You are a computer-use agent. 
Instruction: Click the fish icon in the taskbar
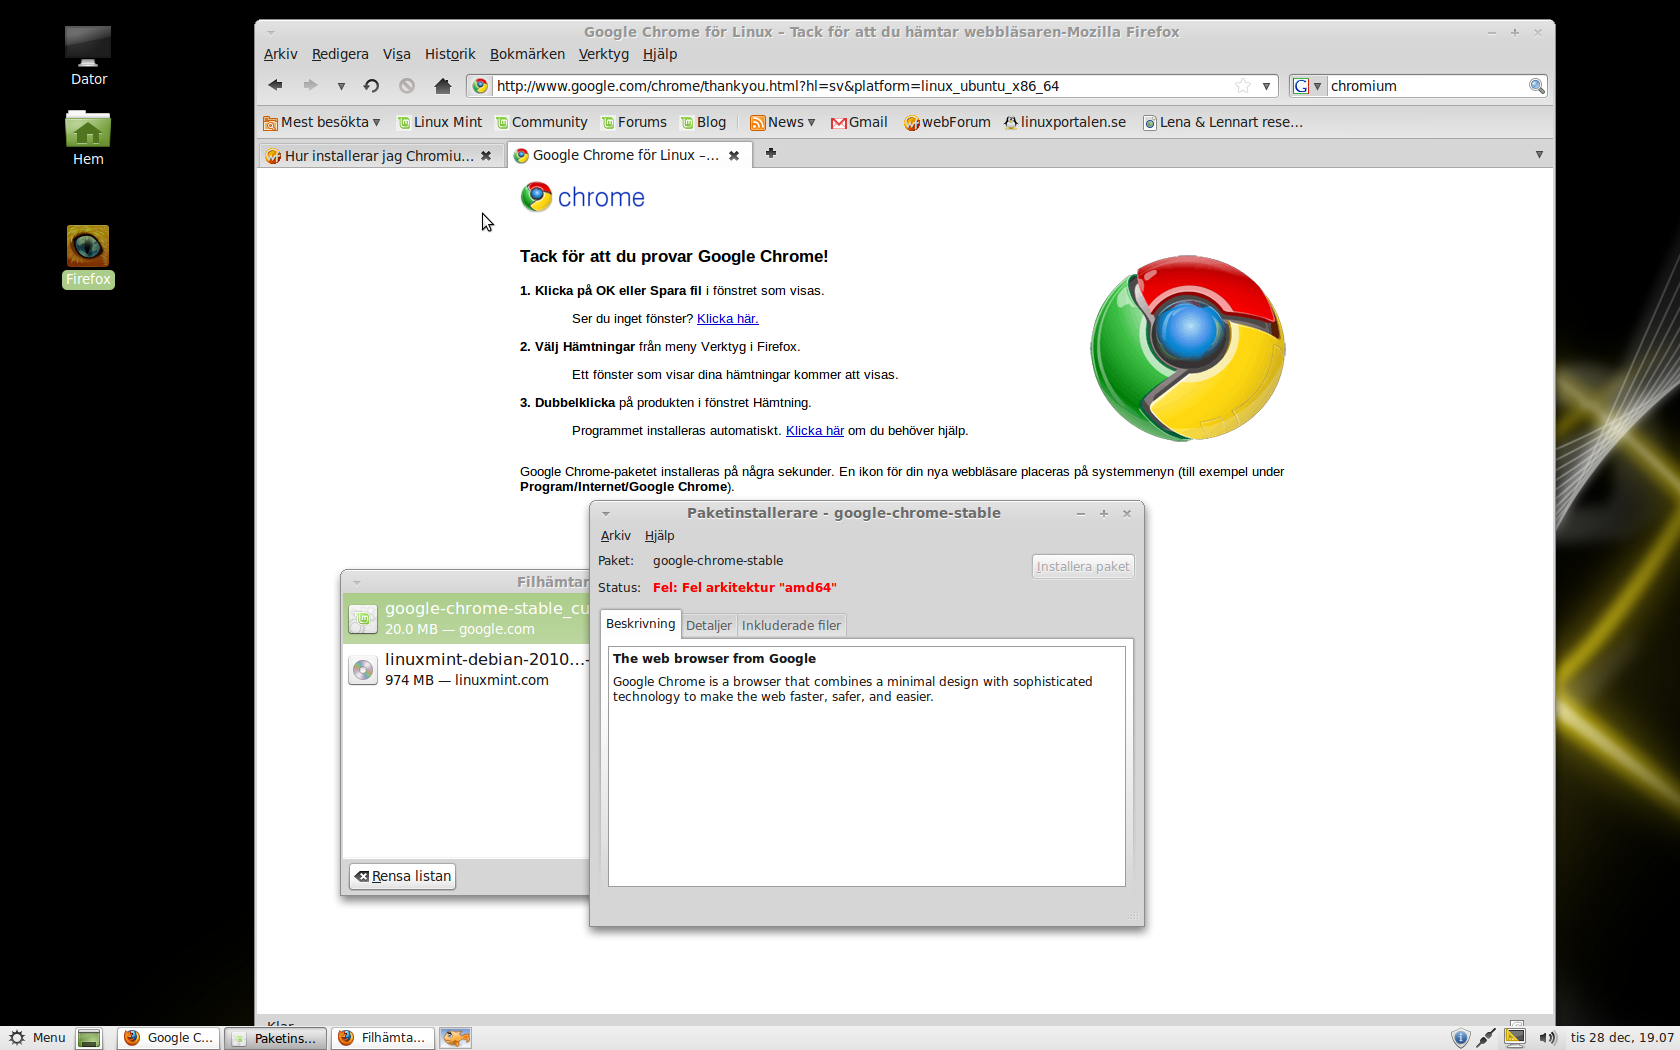(x=456, y=1038)
